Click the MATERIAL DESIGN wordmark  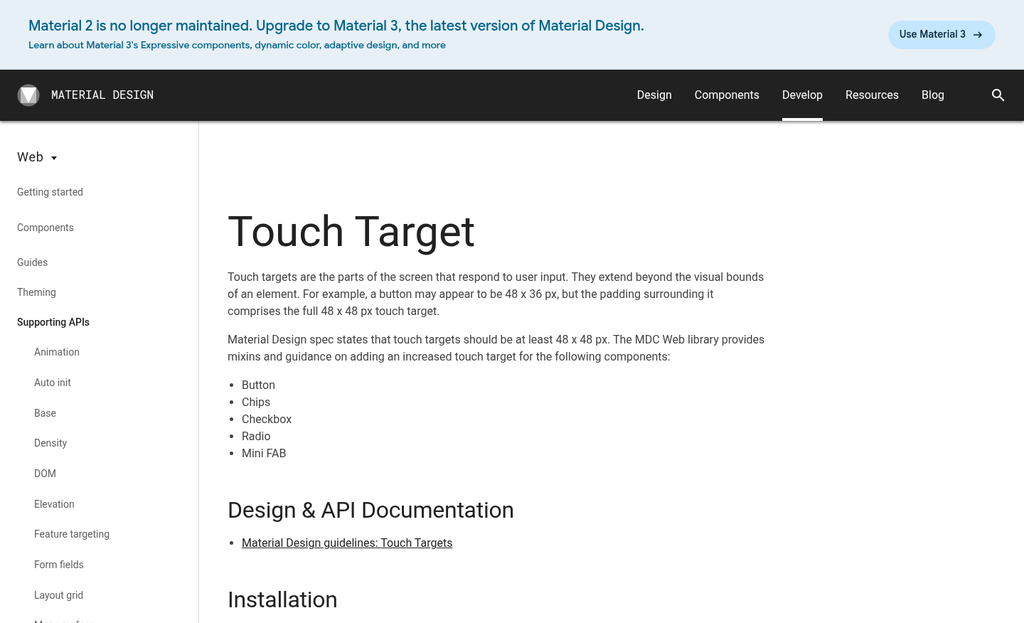pos(103,95)
